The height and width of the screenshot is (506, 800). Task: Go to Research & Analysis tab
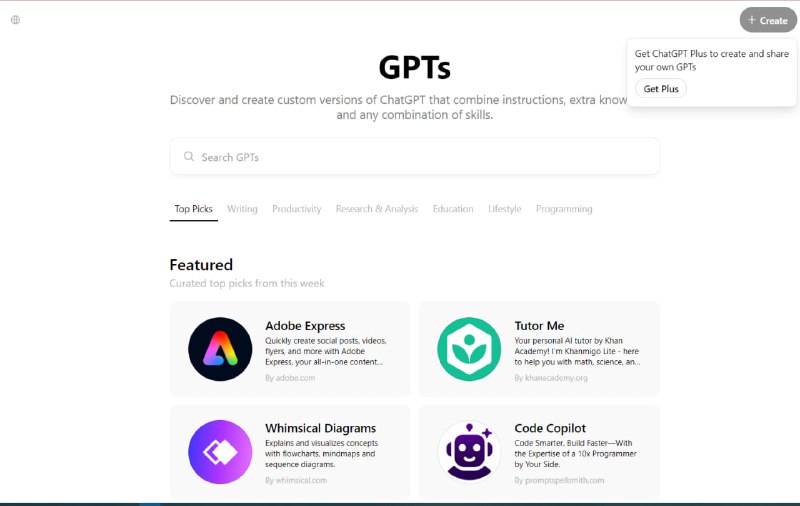(x=376, y=209)
